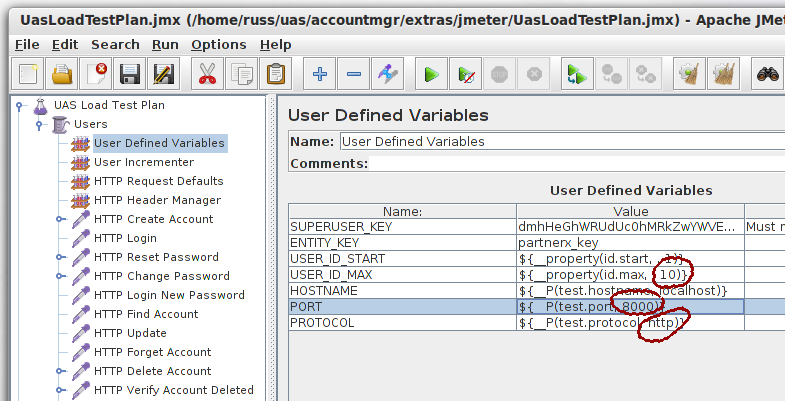Viewport: 785px width, 401px height.
Task: Select the HTTP Find Account sampler
Action: [x=146, y=314]
